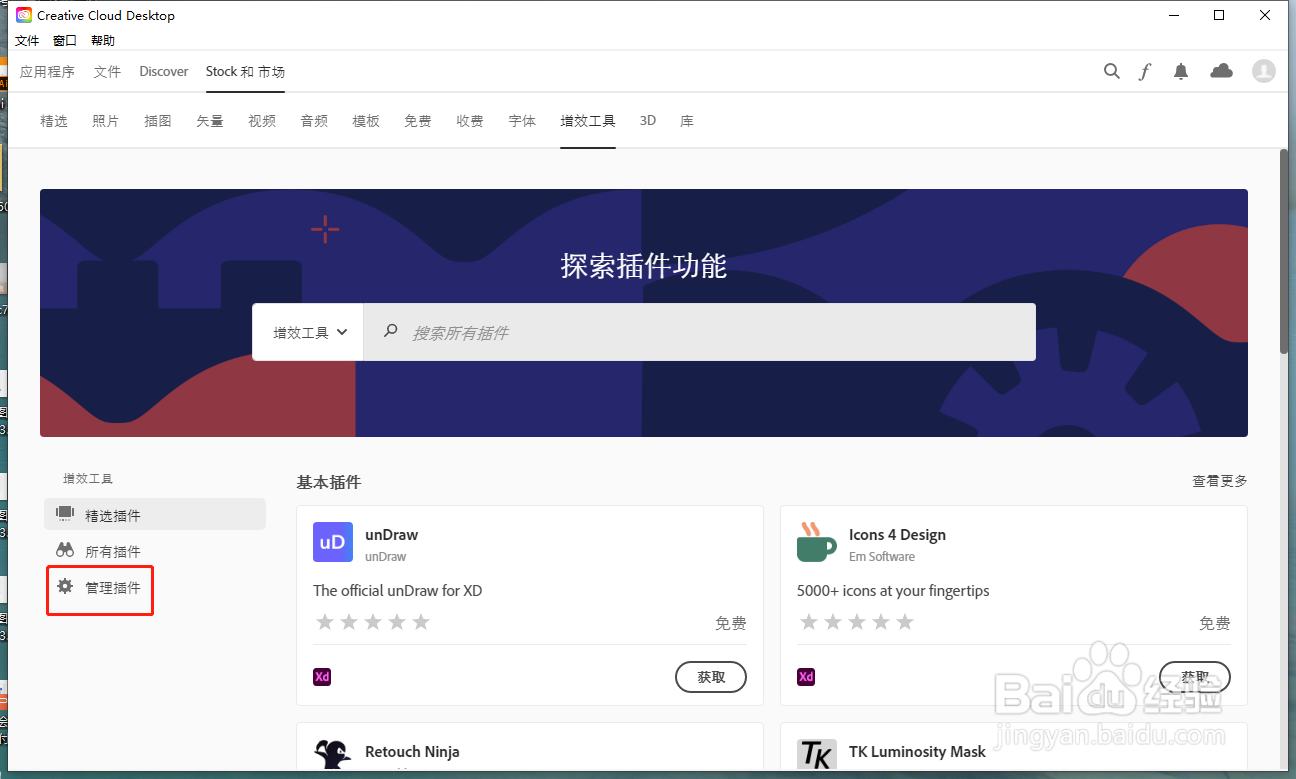Click the 探索插件功能 banner heading
The height and width of the screenshot is (779, 1296).
coord(644,266)
